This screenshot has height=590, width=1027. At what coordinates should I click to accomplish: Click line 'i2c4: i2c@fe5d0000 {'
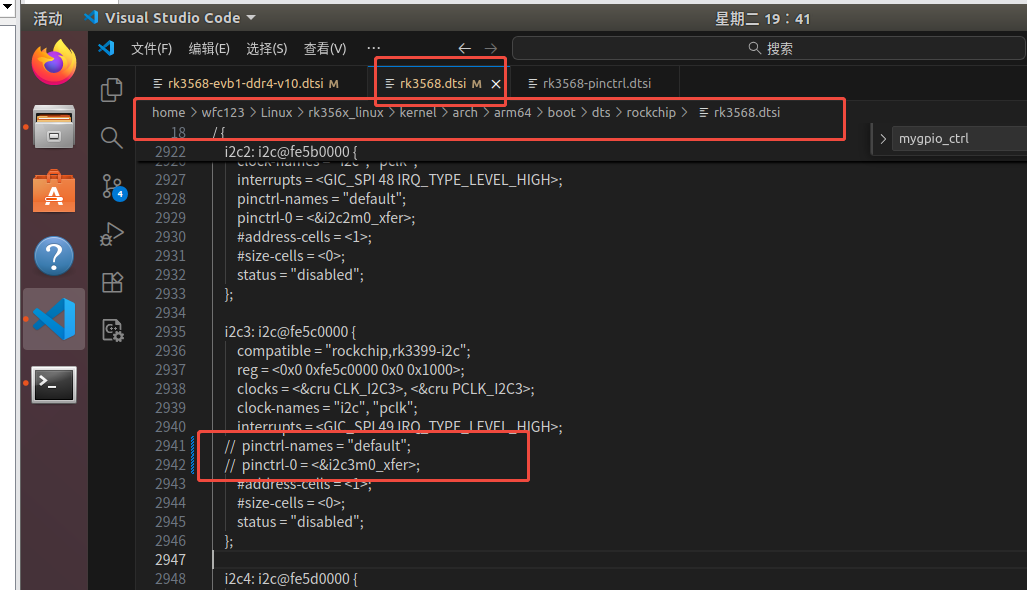click(291, 579)
